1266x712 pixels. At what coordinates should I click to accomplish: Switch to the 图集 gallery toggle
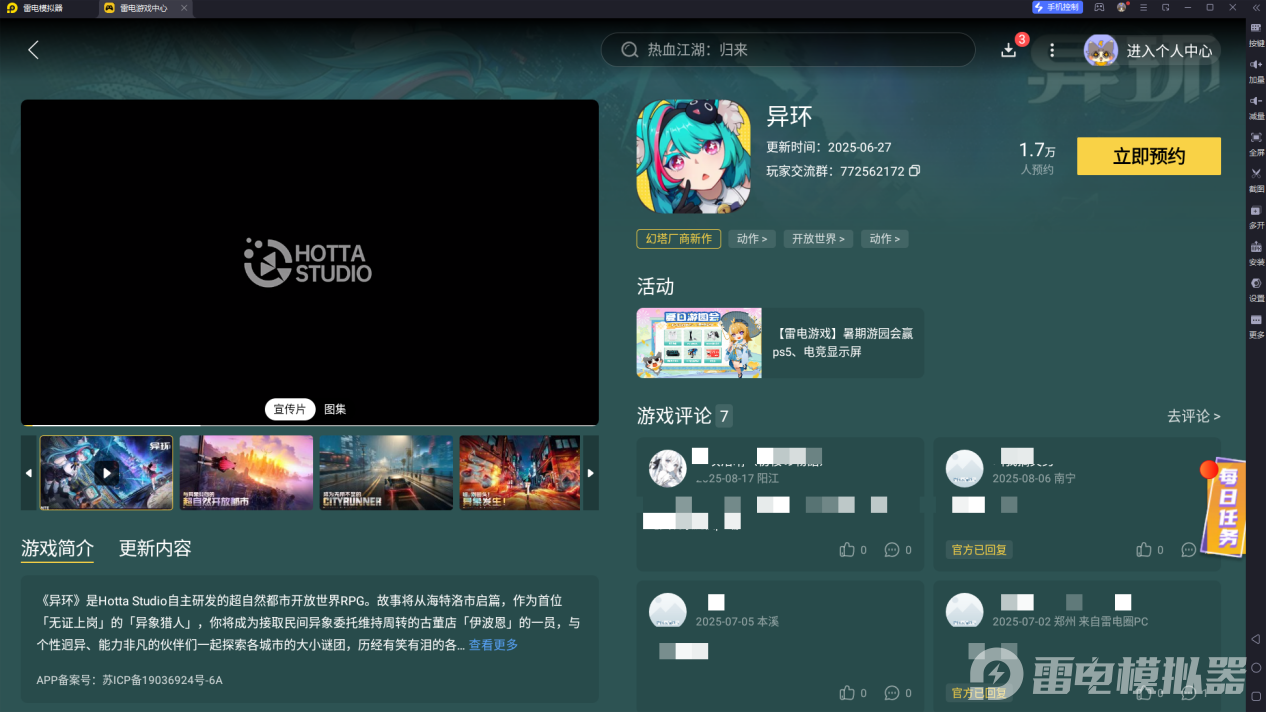[335, 409]
